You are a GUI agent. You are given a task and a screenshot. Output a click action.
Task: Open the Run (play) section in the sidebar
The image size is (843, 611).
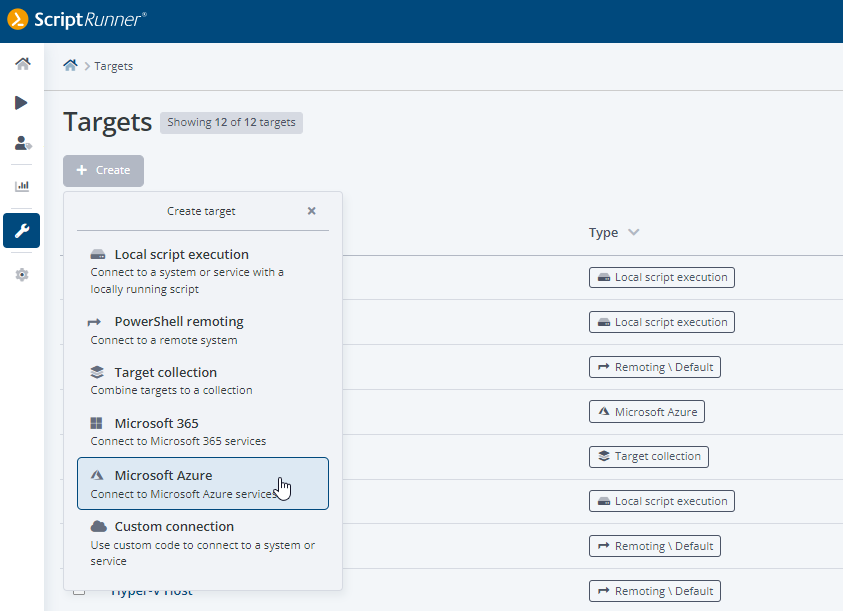tap(21, 103)
